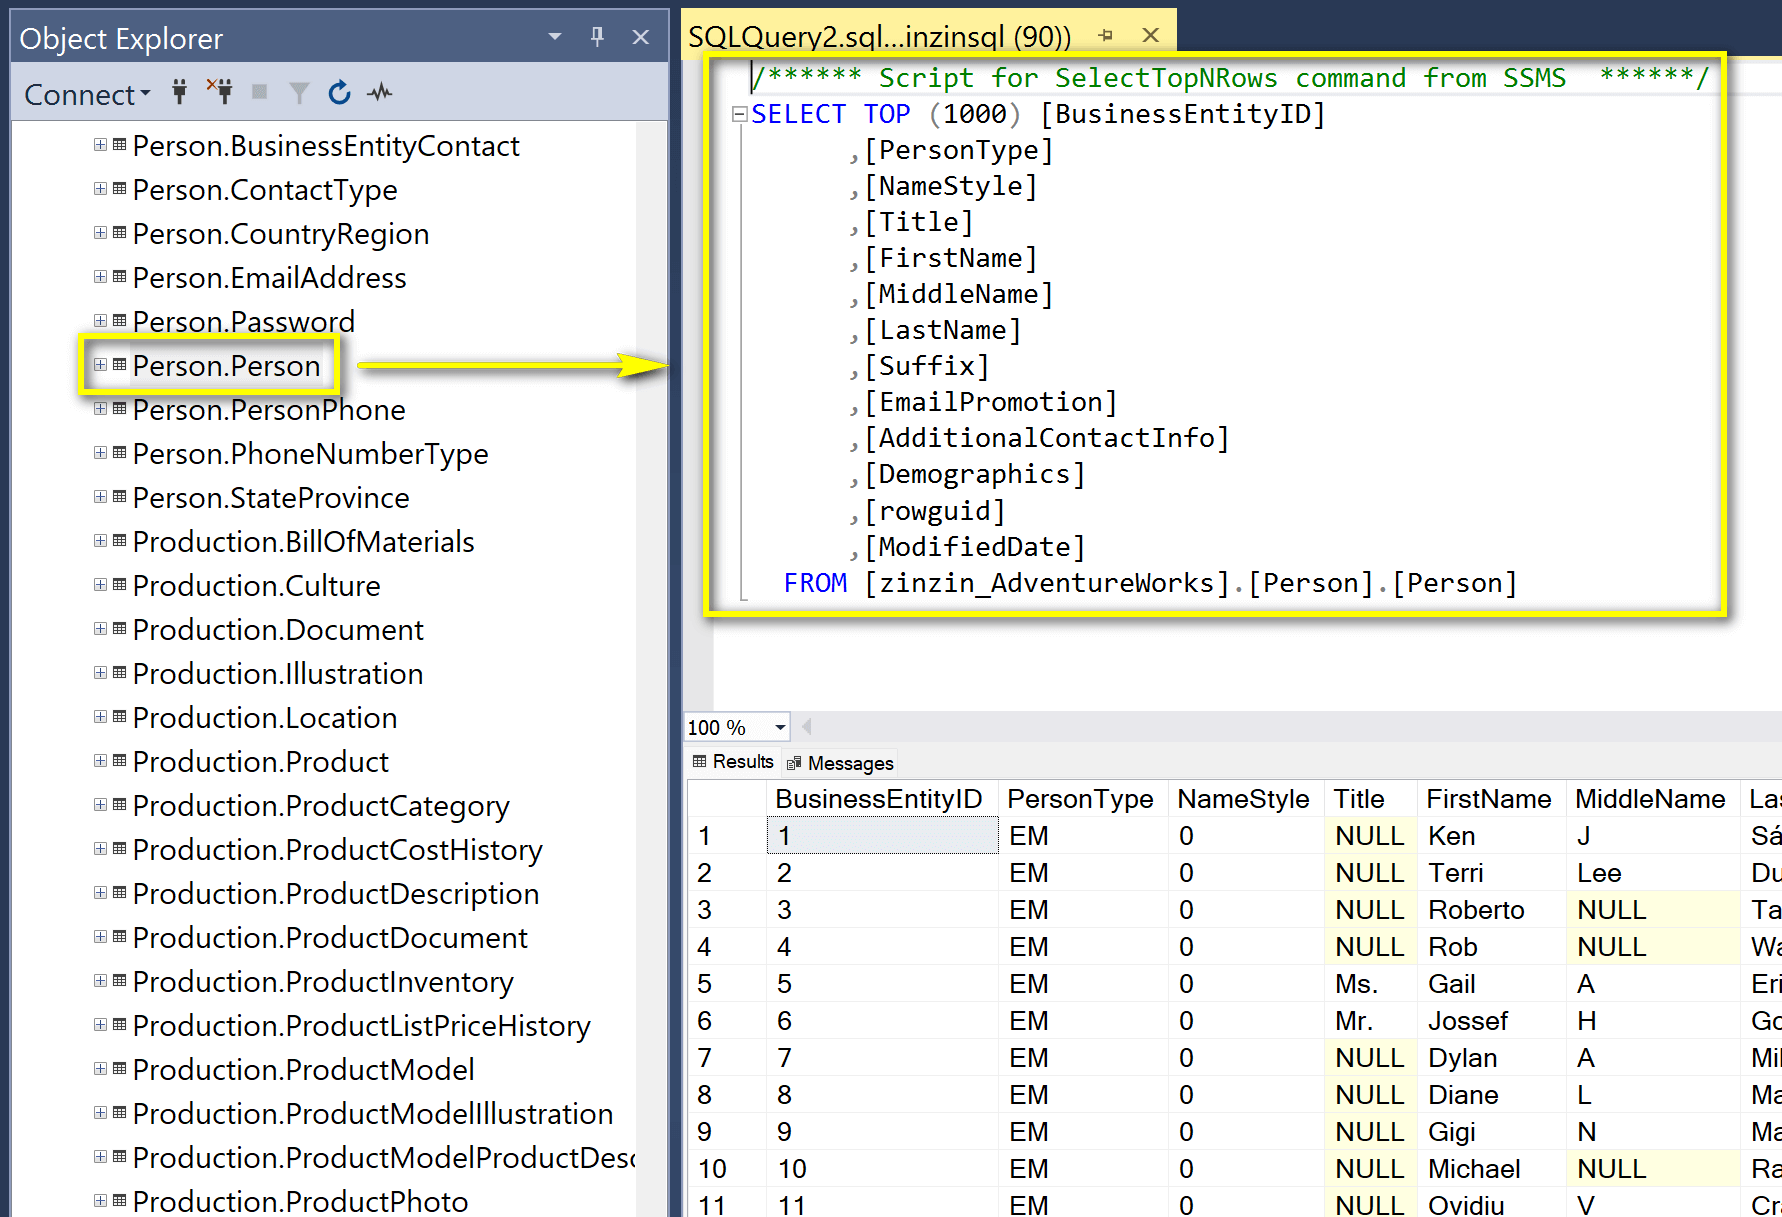Viewport: 1782px width, 1217px height.
Task: Expand the Person.ContactType node
Action: click(100, 189)
